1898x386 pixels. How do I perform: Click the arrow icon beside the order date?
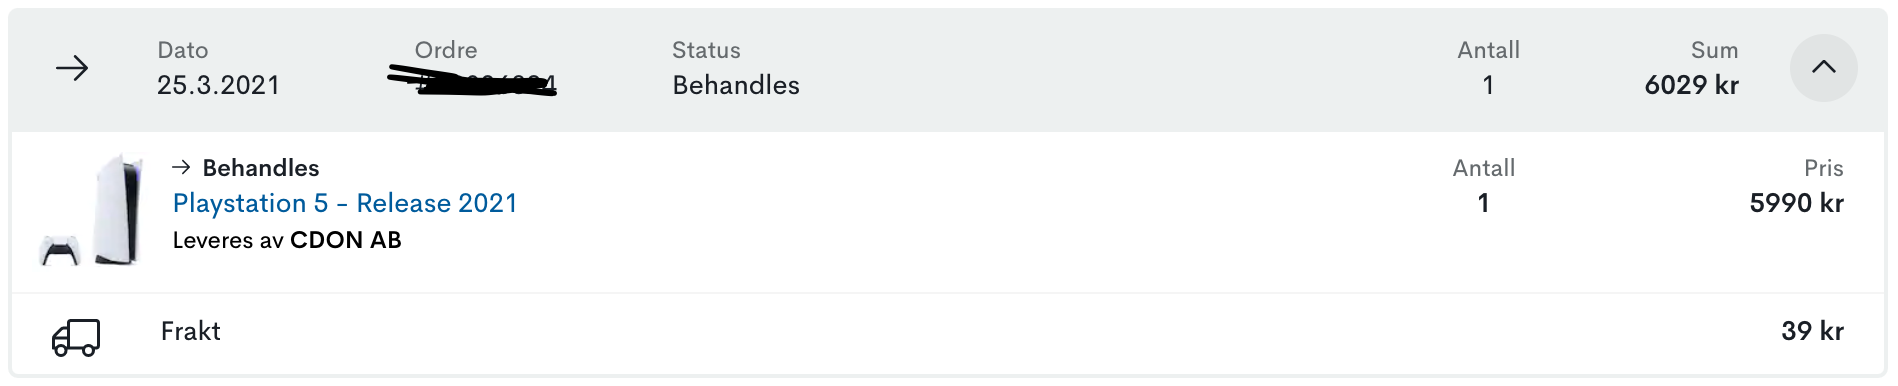(72, 68)
